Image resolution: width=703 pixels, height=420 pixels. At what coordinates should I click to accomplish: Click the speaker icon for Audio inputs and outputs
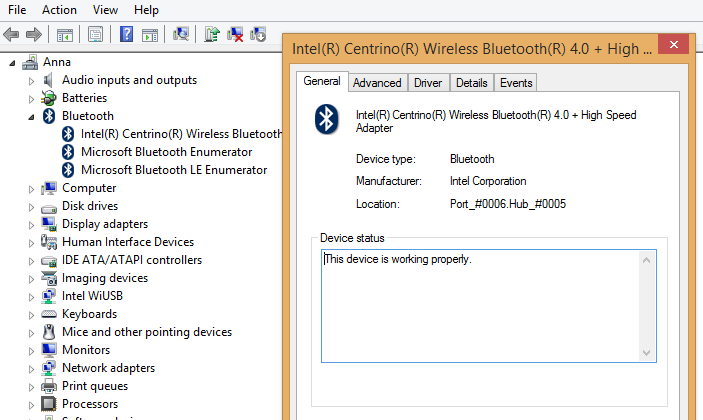pos(48,80)
